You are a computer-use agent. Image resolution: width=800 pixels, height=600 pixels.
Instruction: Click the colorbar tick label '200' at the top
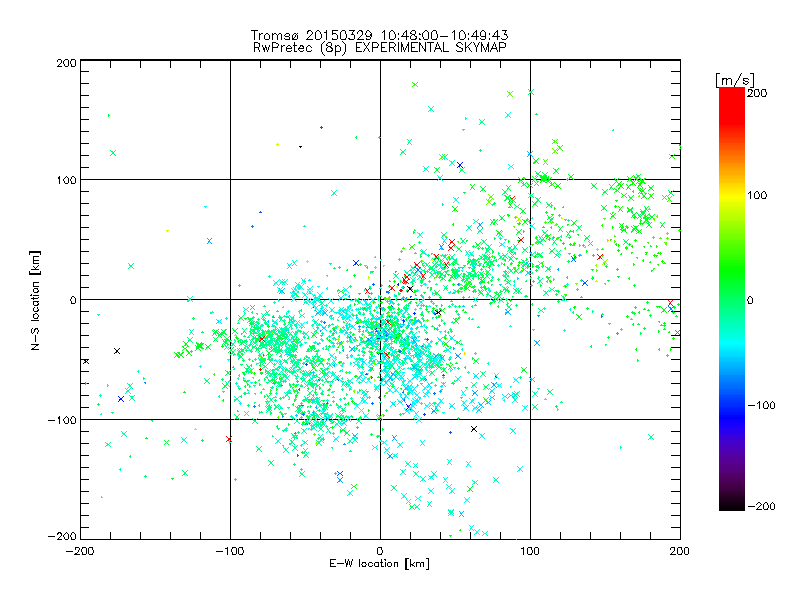pos(757,93)
